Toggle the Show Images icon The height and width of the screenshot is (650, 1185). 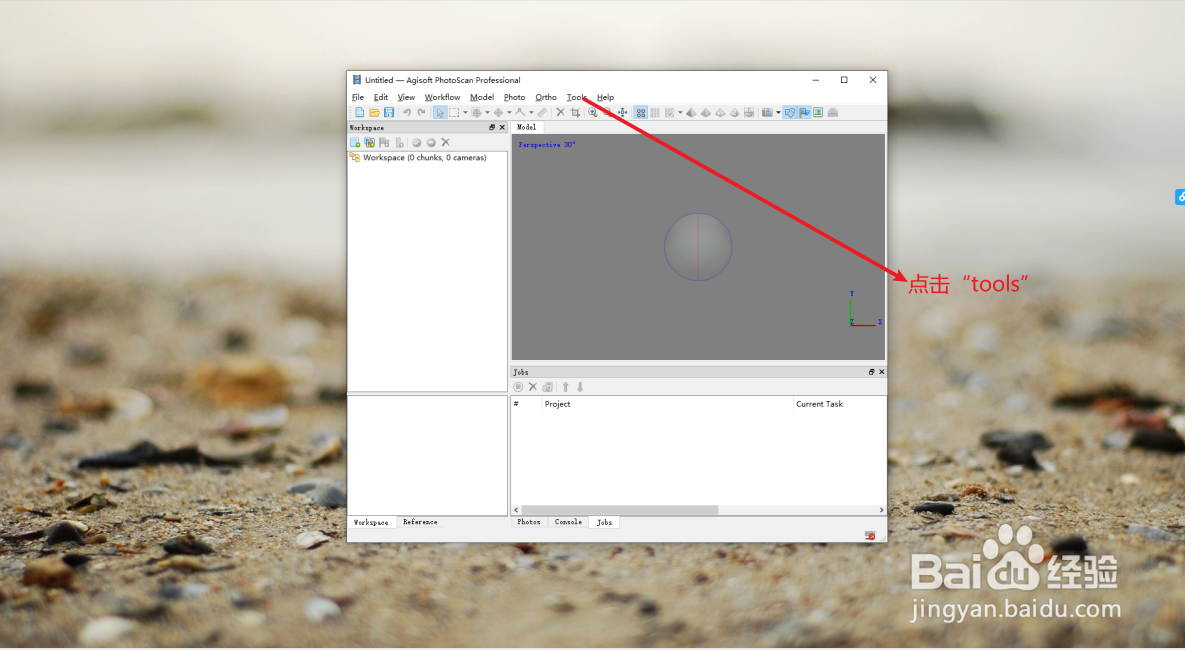[x=818, y=112]
